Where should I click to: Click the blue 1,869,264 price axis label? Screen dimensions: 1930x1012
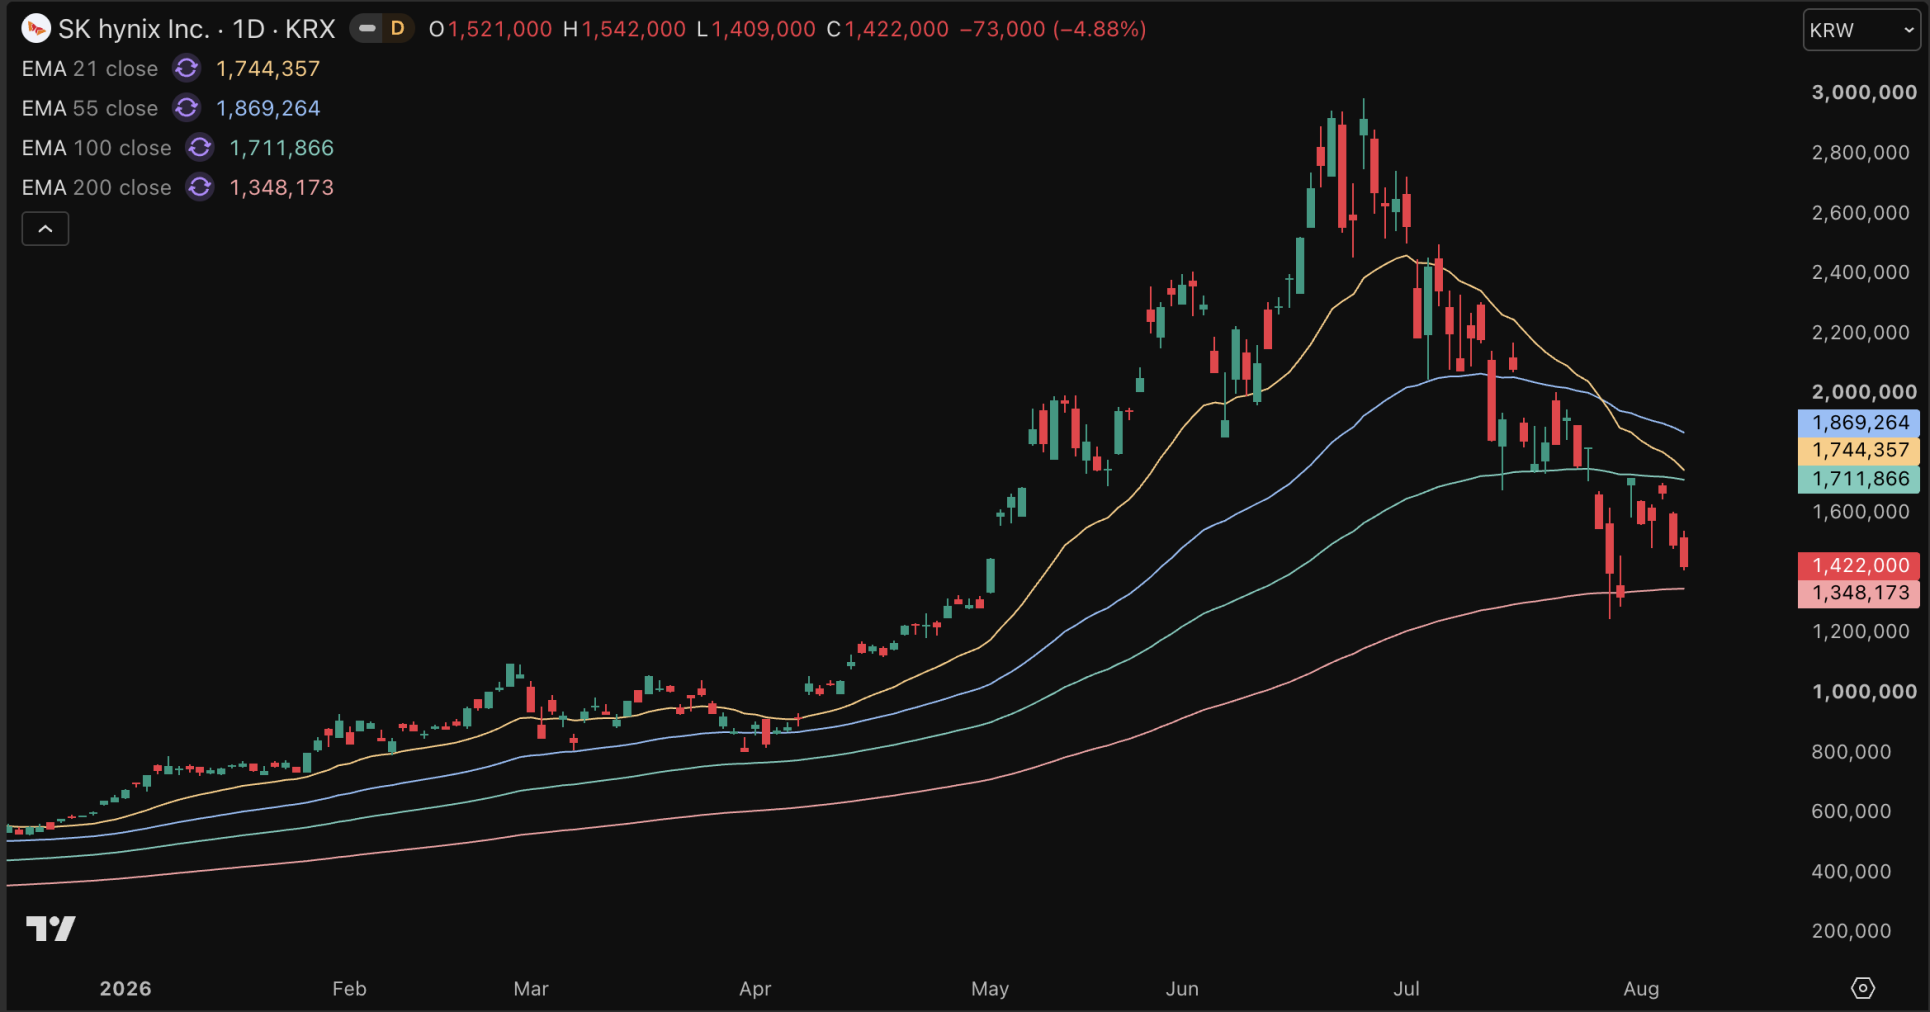(1859, 423)
